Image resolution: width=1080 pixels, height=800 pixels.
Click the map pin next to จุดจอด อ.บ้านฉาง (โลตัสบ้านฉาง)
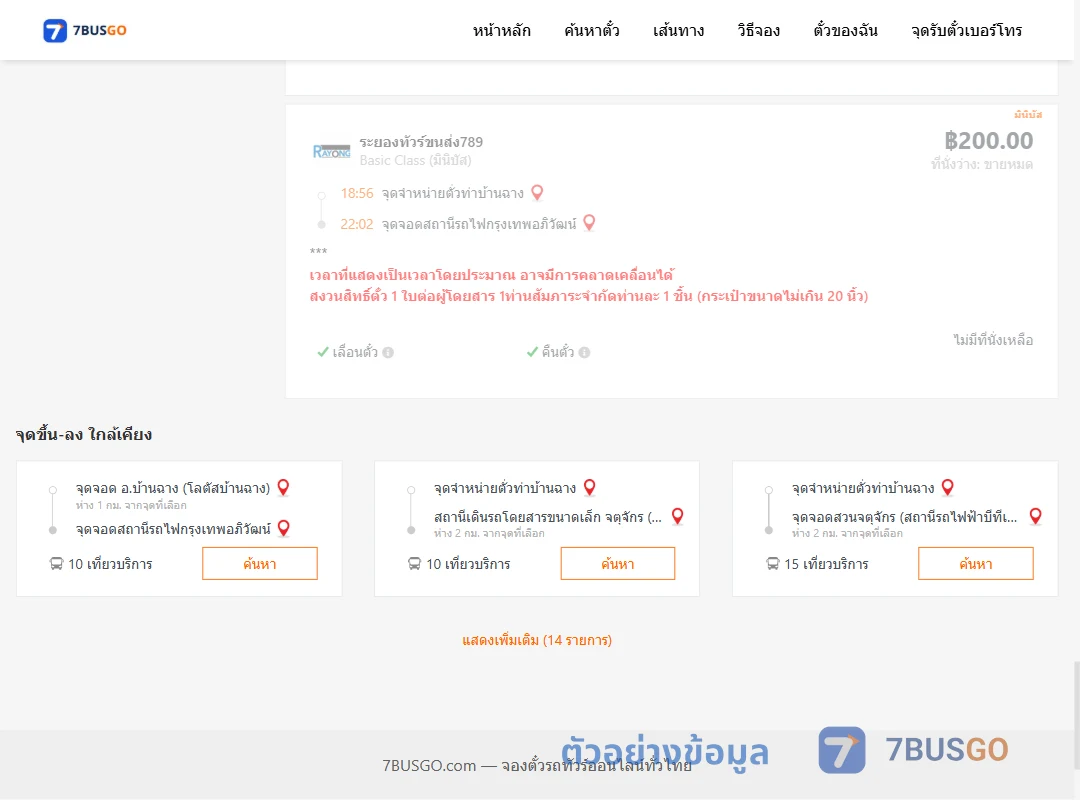tap(283, 488)
